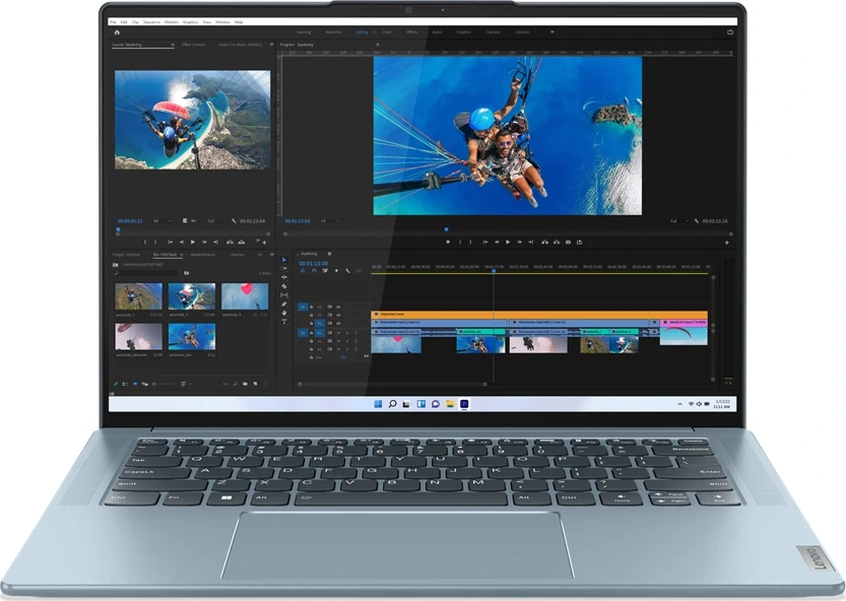Click the Premiere Pro icon in the taskbar
The height and width of the screenshot is (601, 846).
(465, 403)
